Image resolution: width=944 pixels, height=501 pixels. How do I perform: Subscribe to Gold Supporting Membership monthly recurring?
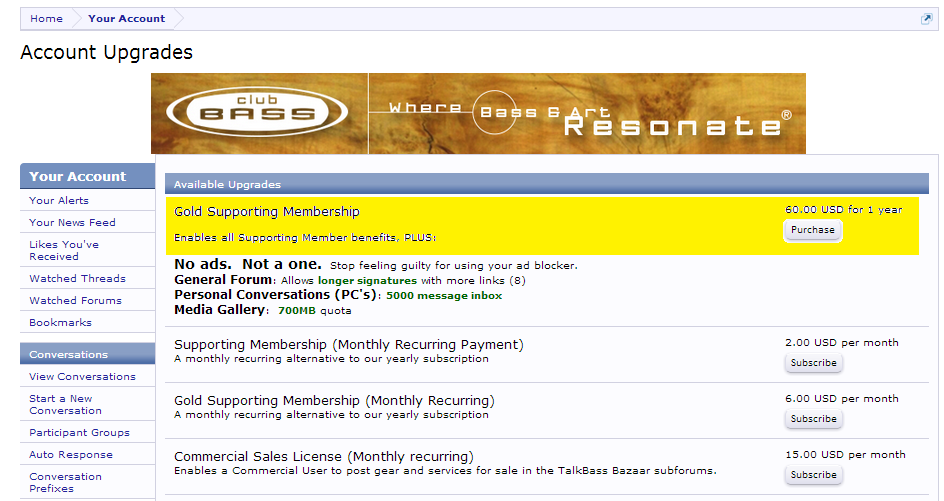click(x=813, y=419)
